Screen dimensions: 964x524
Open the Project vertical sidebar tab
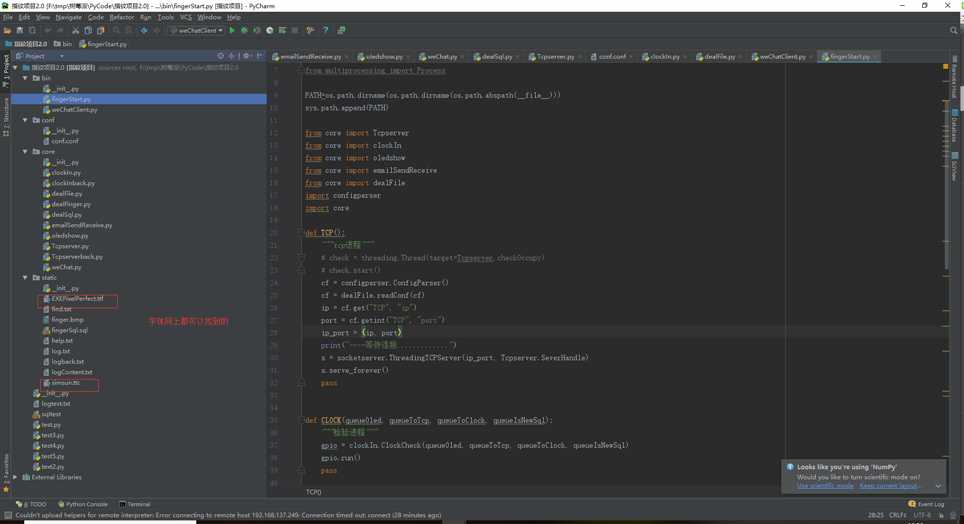6,71
